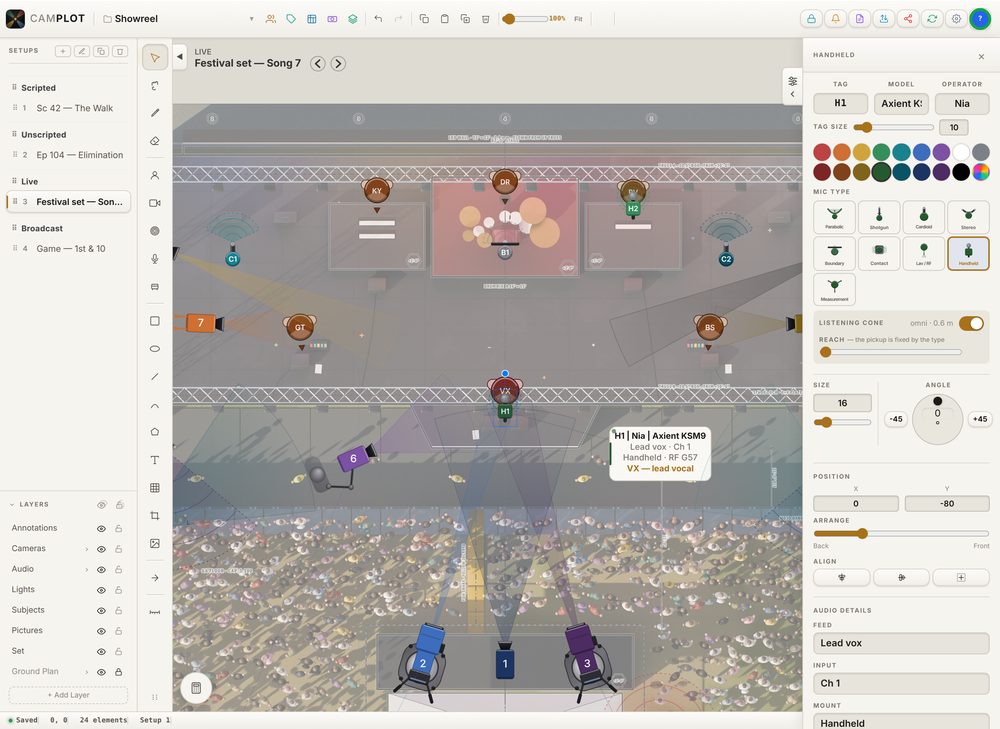Select the microphone tool in toolbar
Screen dimensions: 1000x729
click(155, 258)
